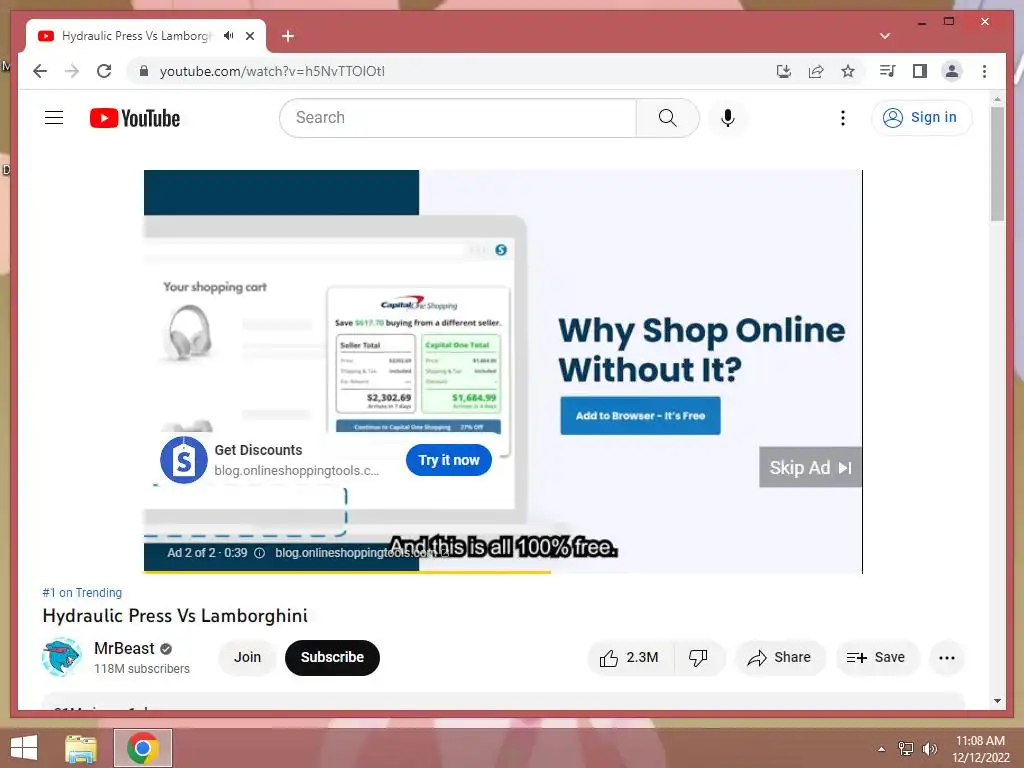Open the ad info circle icon
Screen dimensions: 1024x768
coord(259,553)
